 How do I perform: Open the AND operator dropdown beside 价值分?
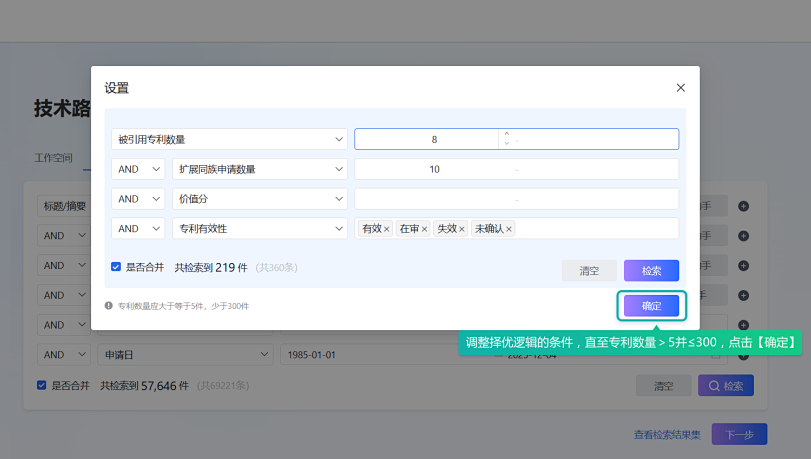138,199
